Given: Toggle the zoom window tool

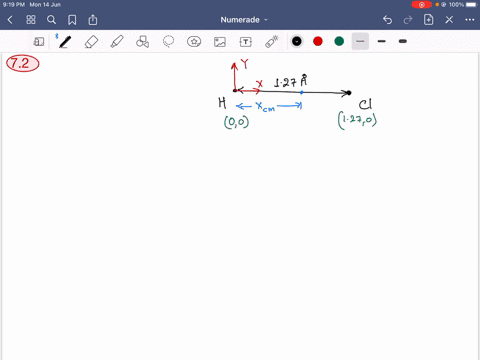Looking at the screenshot, I should click(x=39, y=42).
